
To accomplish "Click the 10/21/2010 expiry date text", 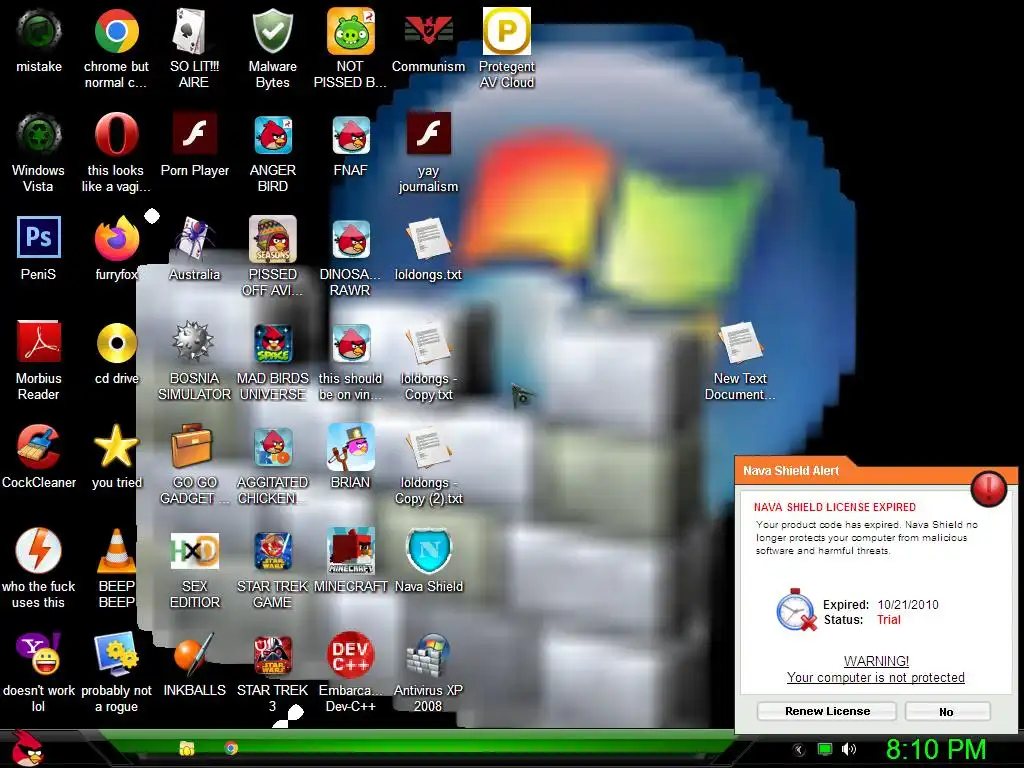I will (x=908, y=605).
